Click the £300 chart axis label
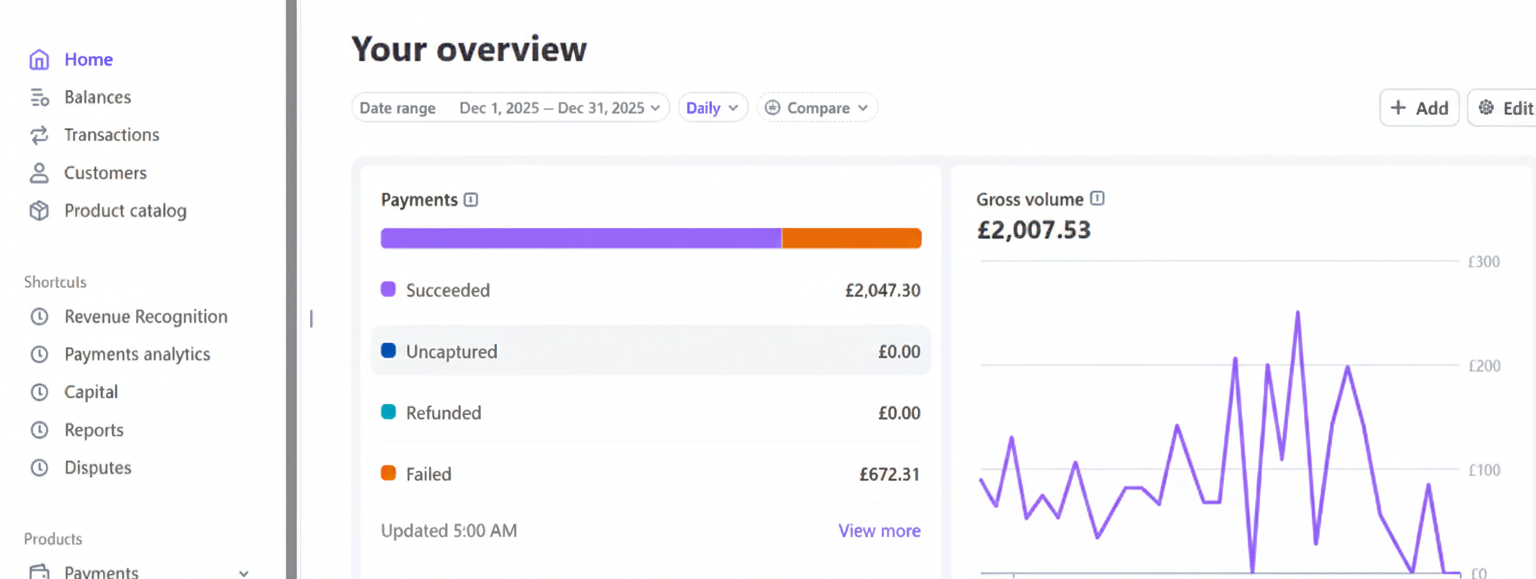Image resolution: width=1536 pixels, height=579 pixels. (1483, 262)
